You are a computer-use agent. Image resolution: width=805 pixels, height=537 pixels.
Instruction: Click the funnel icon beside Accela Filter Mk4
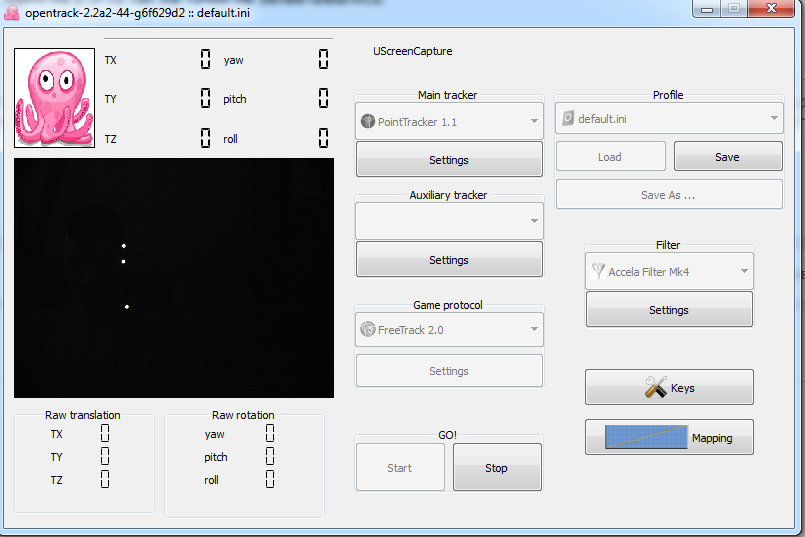(598, 271)
